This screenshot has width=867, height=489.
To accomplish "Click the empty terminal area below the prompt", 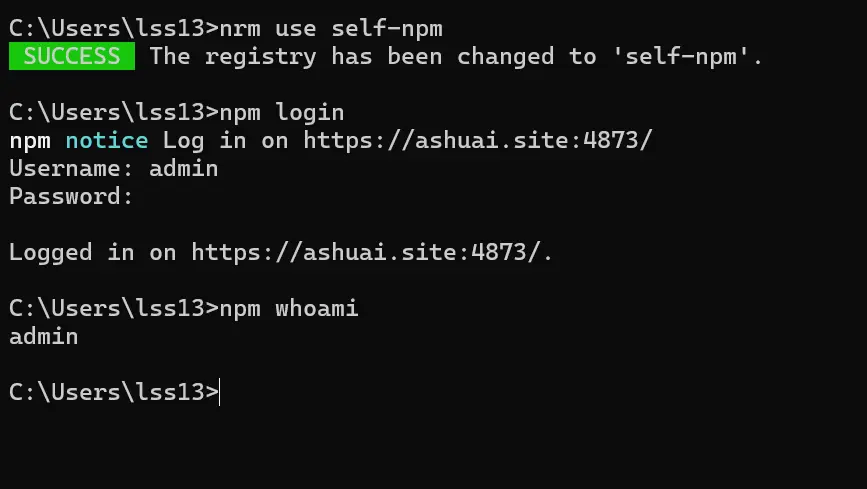I will 433,445.
